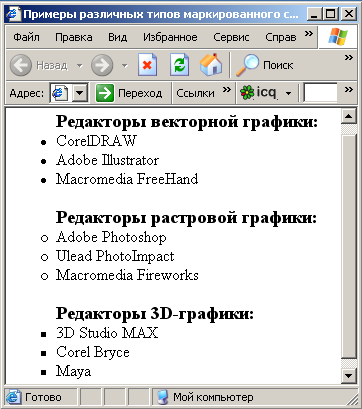
Task: Stop page loading with red X icon
Action: click(x=147, y=64)
